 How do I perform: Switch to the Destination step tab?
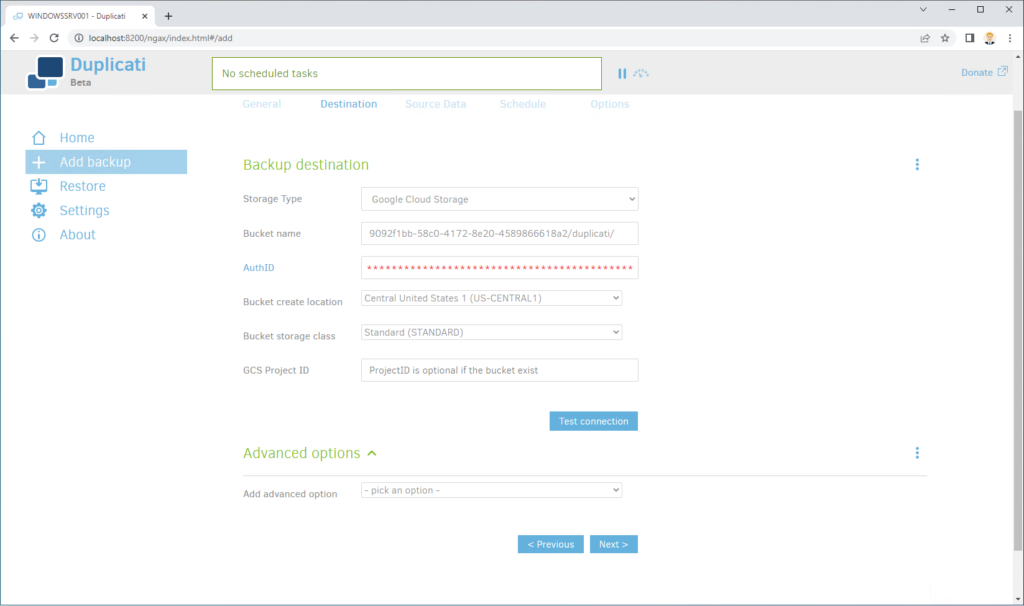(x=349, y=104)
